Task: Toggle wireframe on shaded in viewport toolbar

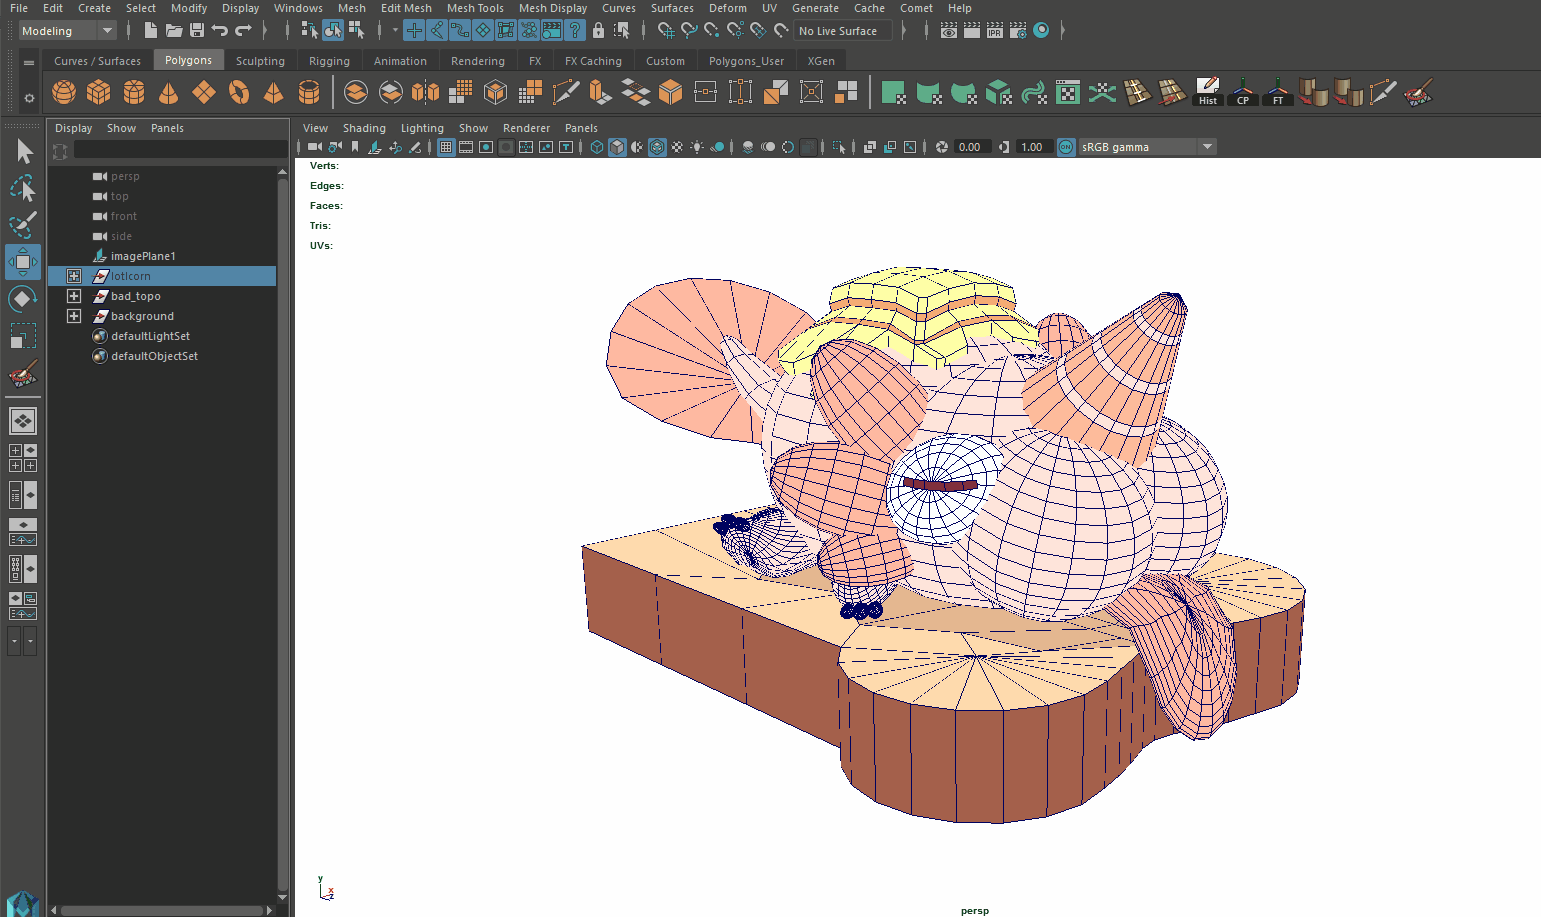Action: point(657,147)
